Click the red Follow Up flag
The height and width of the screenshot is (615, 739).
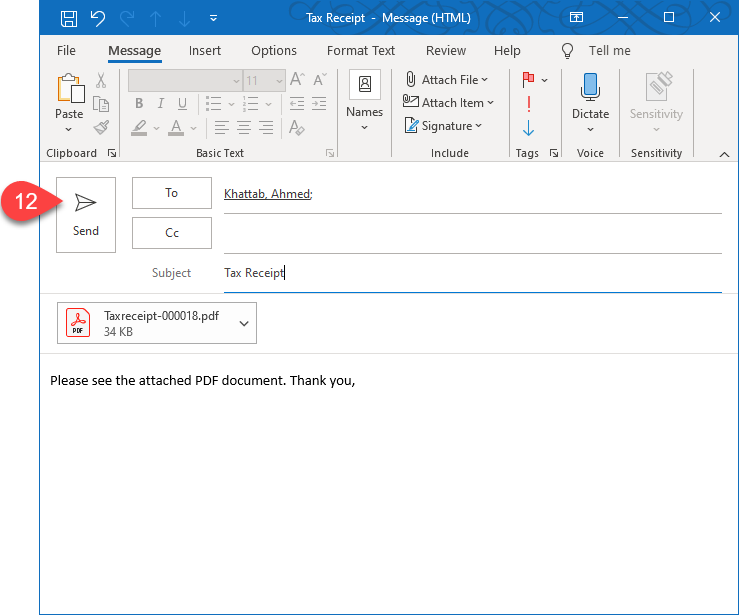click(528, 80)
